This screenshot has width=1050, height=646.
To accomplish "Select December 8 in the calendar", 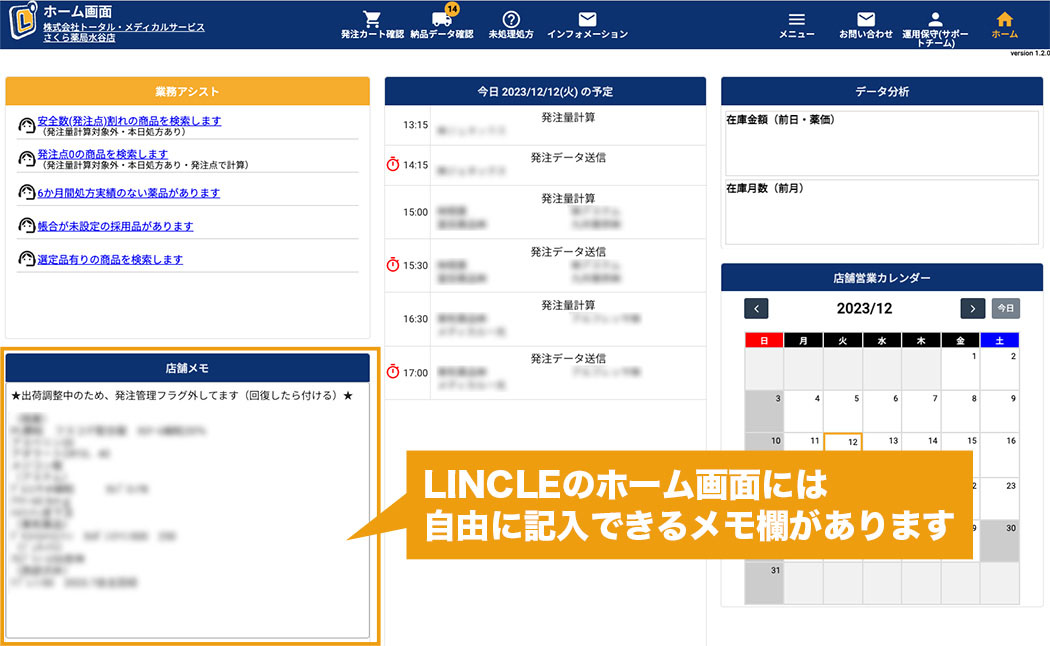I will click(x=960, y=411).
